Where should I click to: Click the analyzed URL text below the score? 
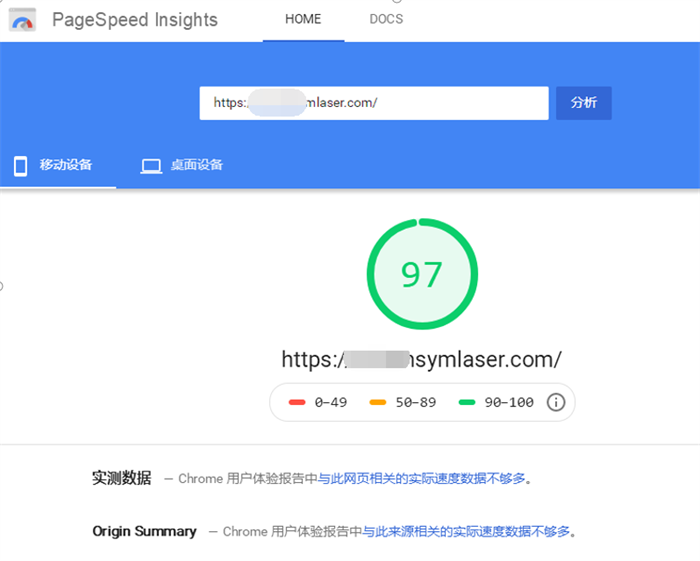pyautogui.click(x=421, y=359)
